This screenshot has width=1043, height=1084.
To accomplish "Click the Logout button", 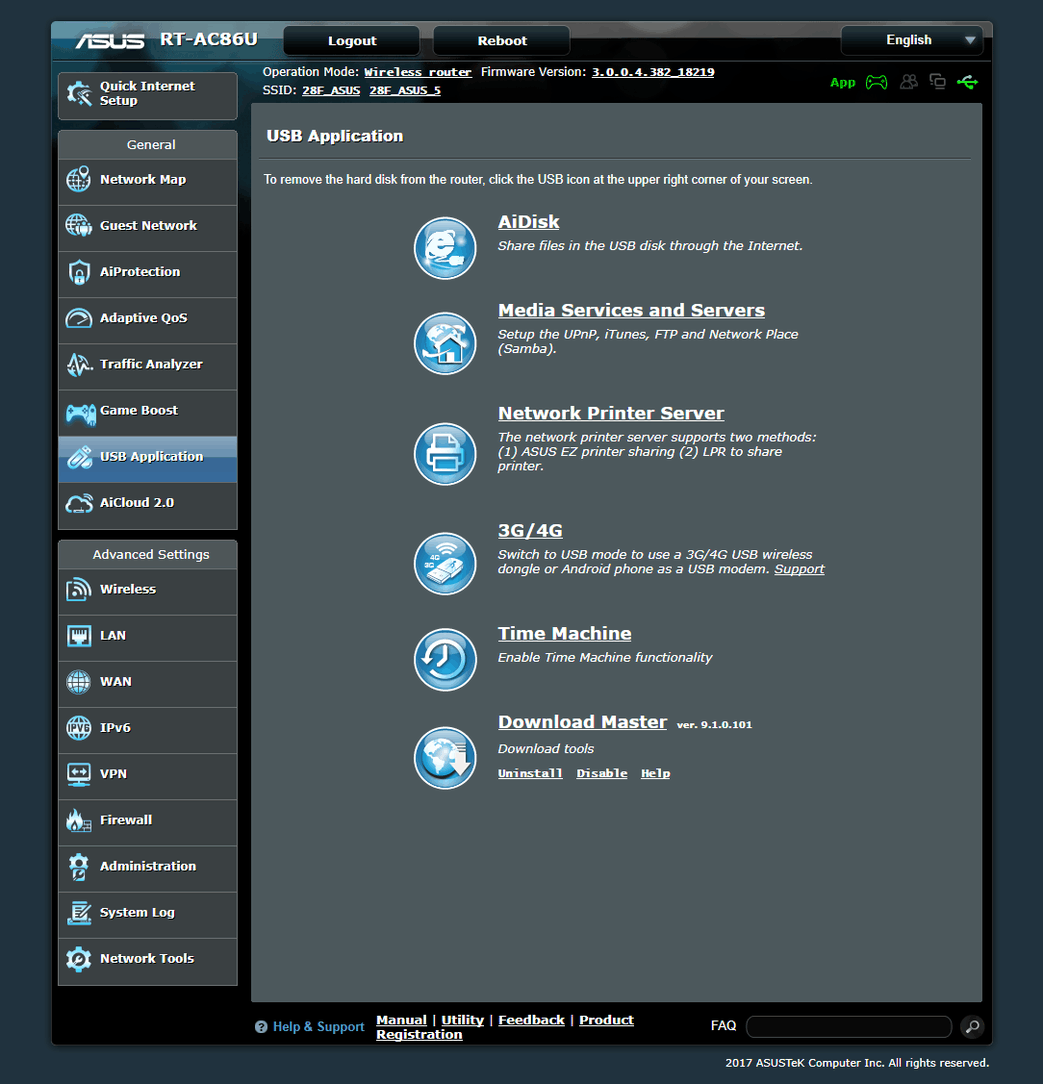I will coord(351,41).
